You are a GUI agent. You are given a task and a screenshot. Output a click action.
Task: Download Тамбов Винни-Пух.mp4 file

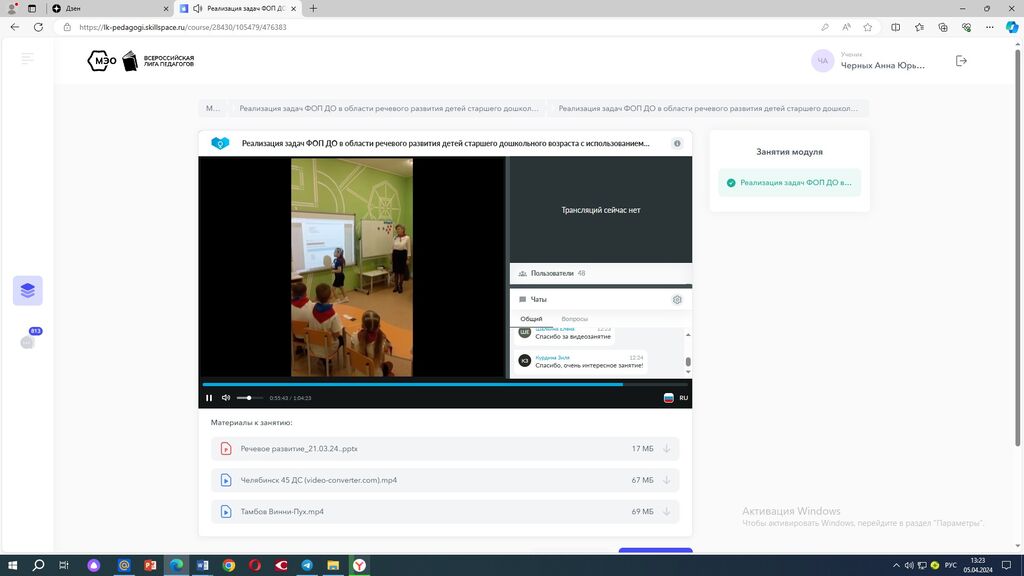coord(666,511)
